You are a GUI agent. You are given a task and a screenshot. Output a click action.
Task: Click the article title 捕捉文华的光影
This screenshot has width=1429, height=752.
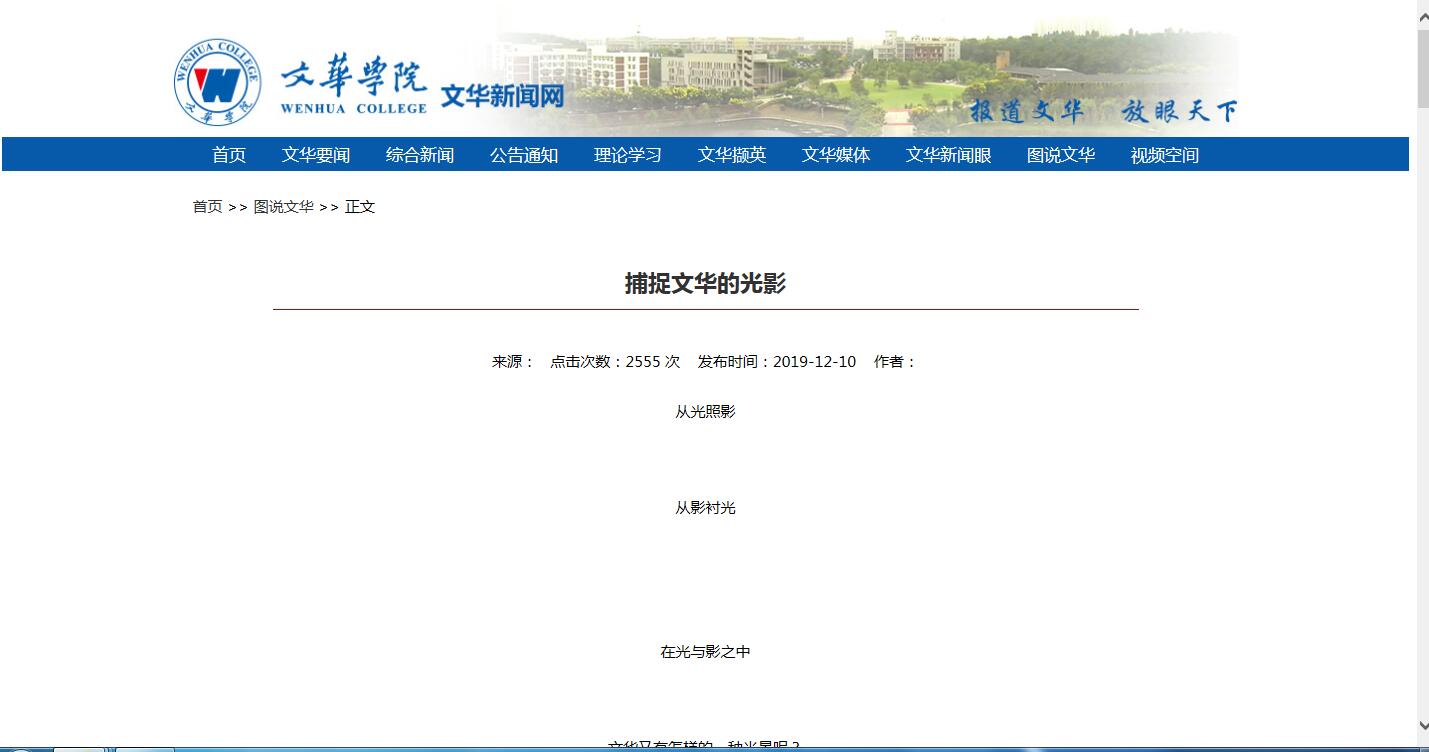[x=706, y=284]
